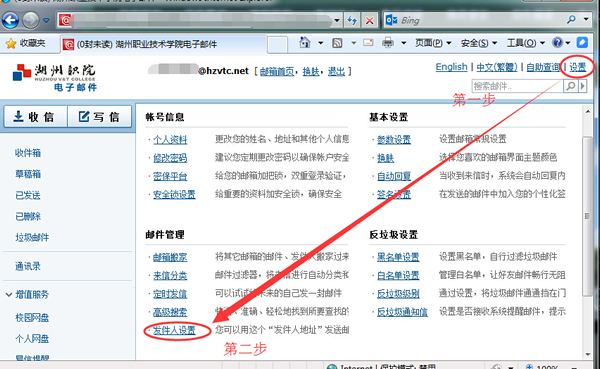Open the recent pages dropdown beside Forward
600x369 pixels.
tap(46, 20)
